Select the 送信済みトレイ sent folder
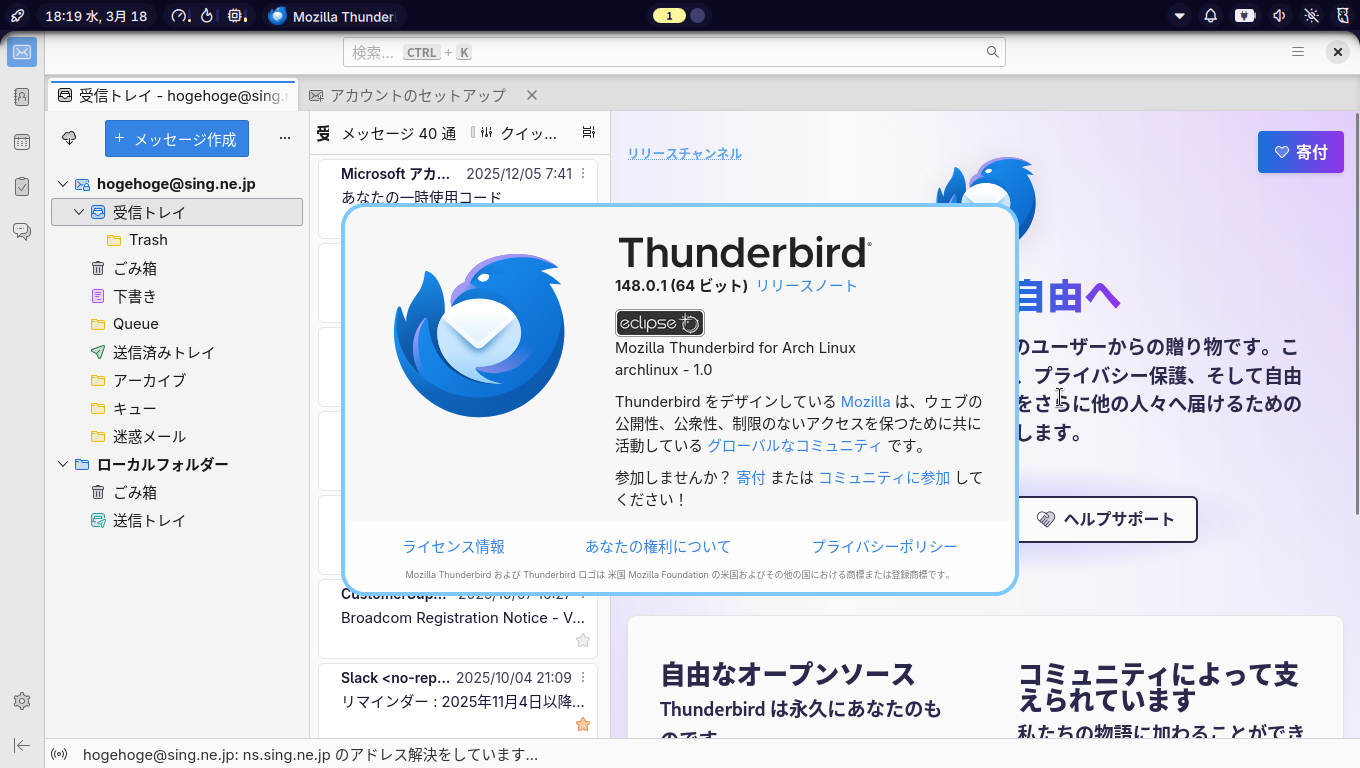This screenshot has width=1360, height=768. (177, 352)
